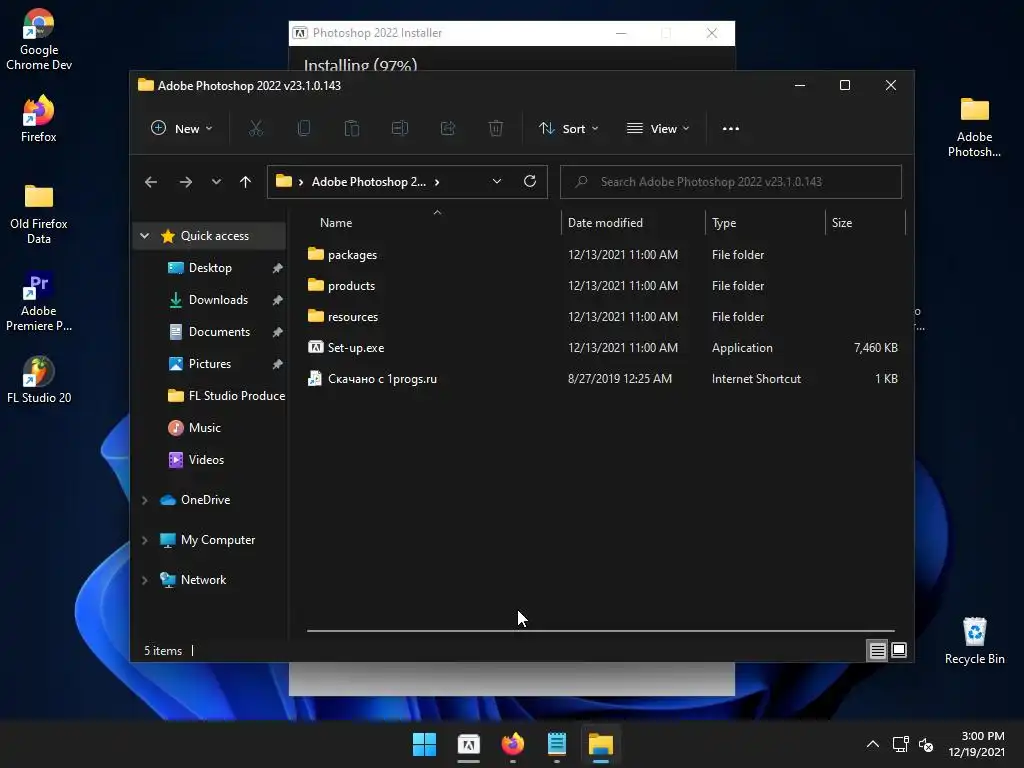Click the Copy icon in Explorer toolbar
Viewport: 1024px width, 768px height.
click(x=304, y=129)
